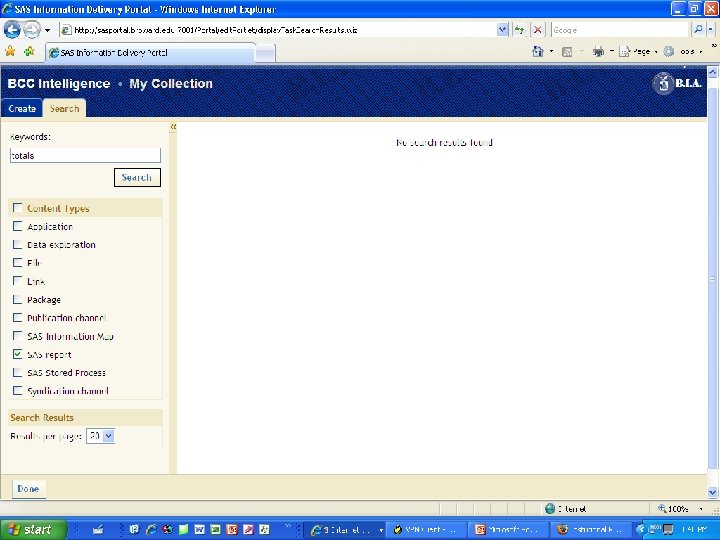
Task: Check the SAS Information Map checkbox
Action: (x=17, y=336)
